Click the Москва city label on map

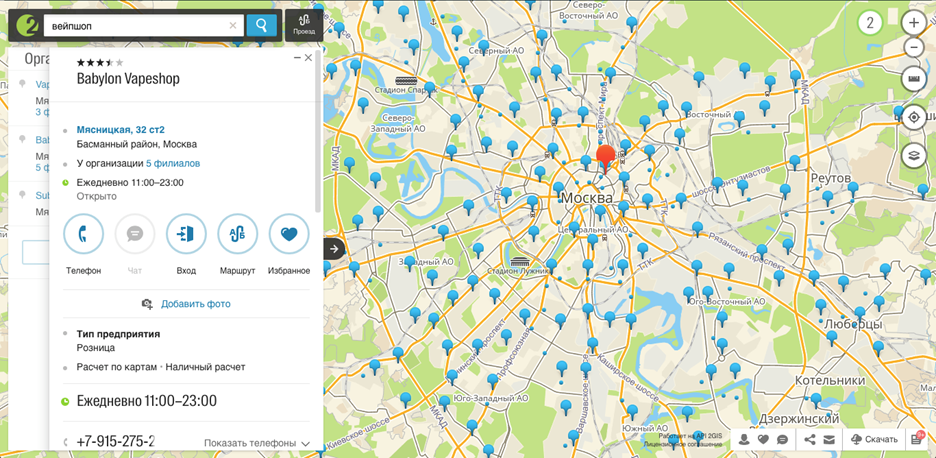pos(587,198)
